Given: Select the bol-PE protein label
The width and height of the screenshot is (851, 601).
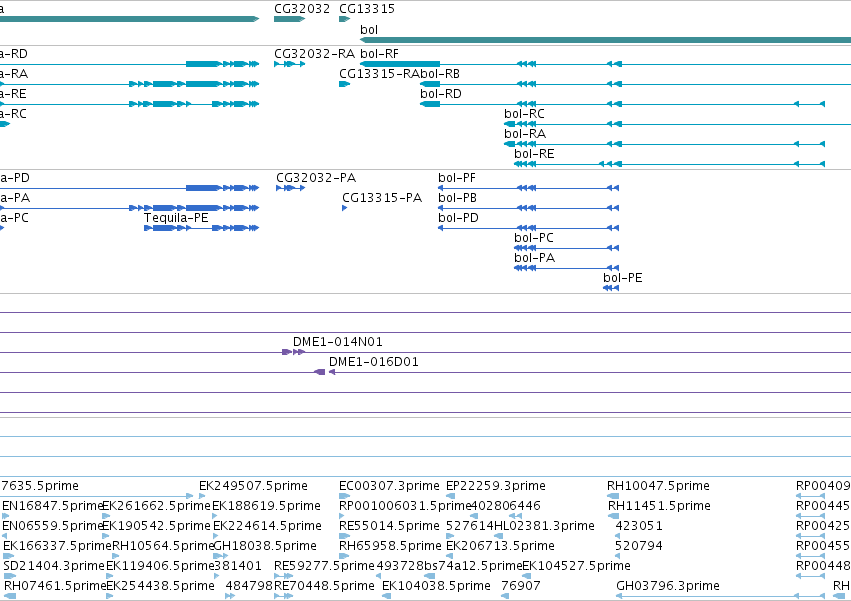Looking at the screenshot, I should click(x=623, y=278).
